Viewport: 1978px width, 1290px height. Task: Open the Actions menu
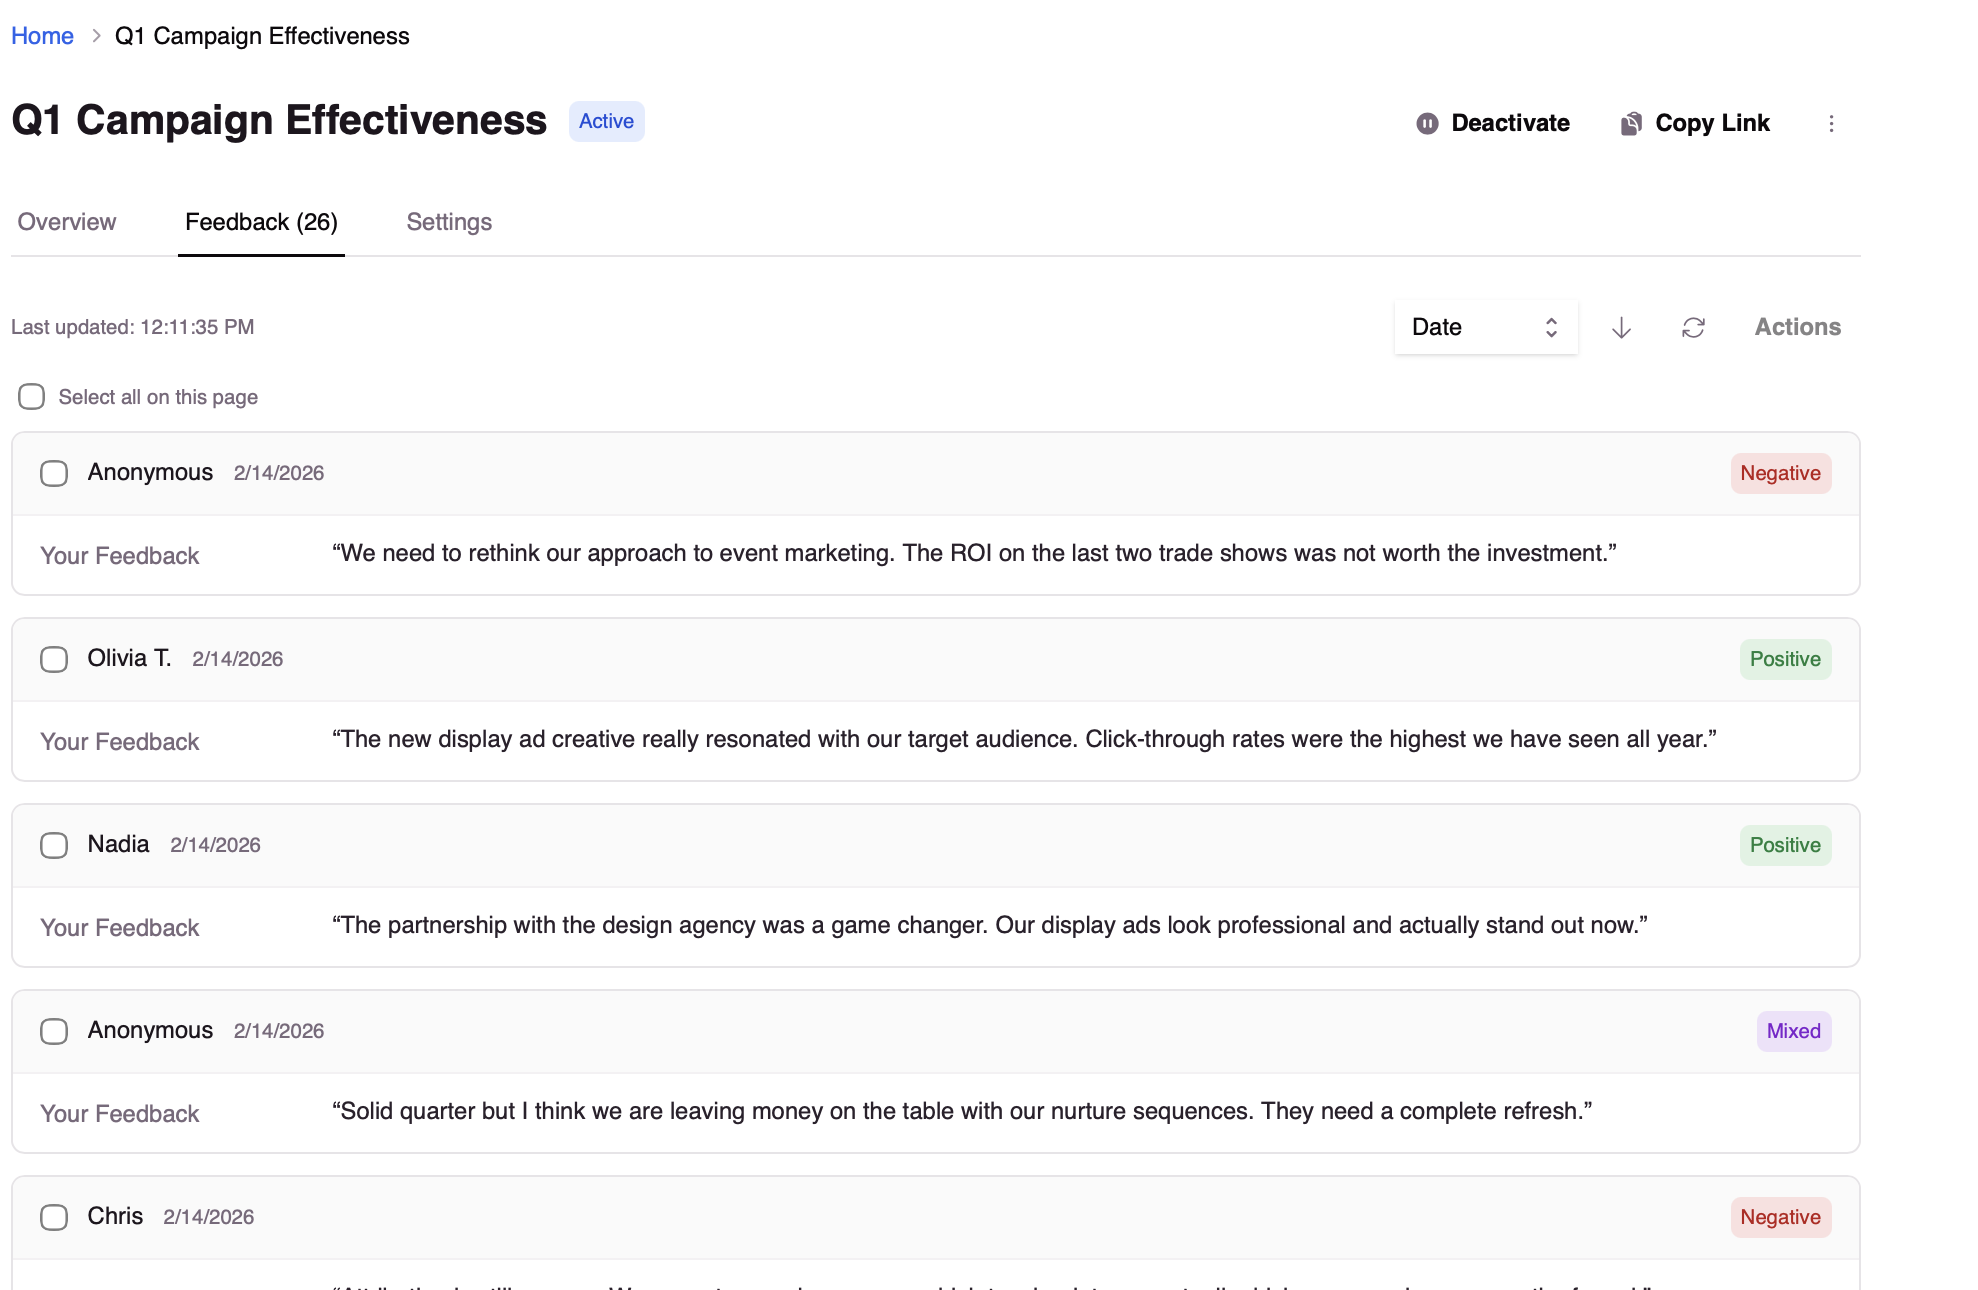[x=1797, y=327]
